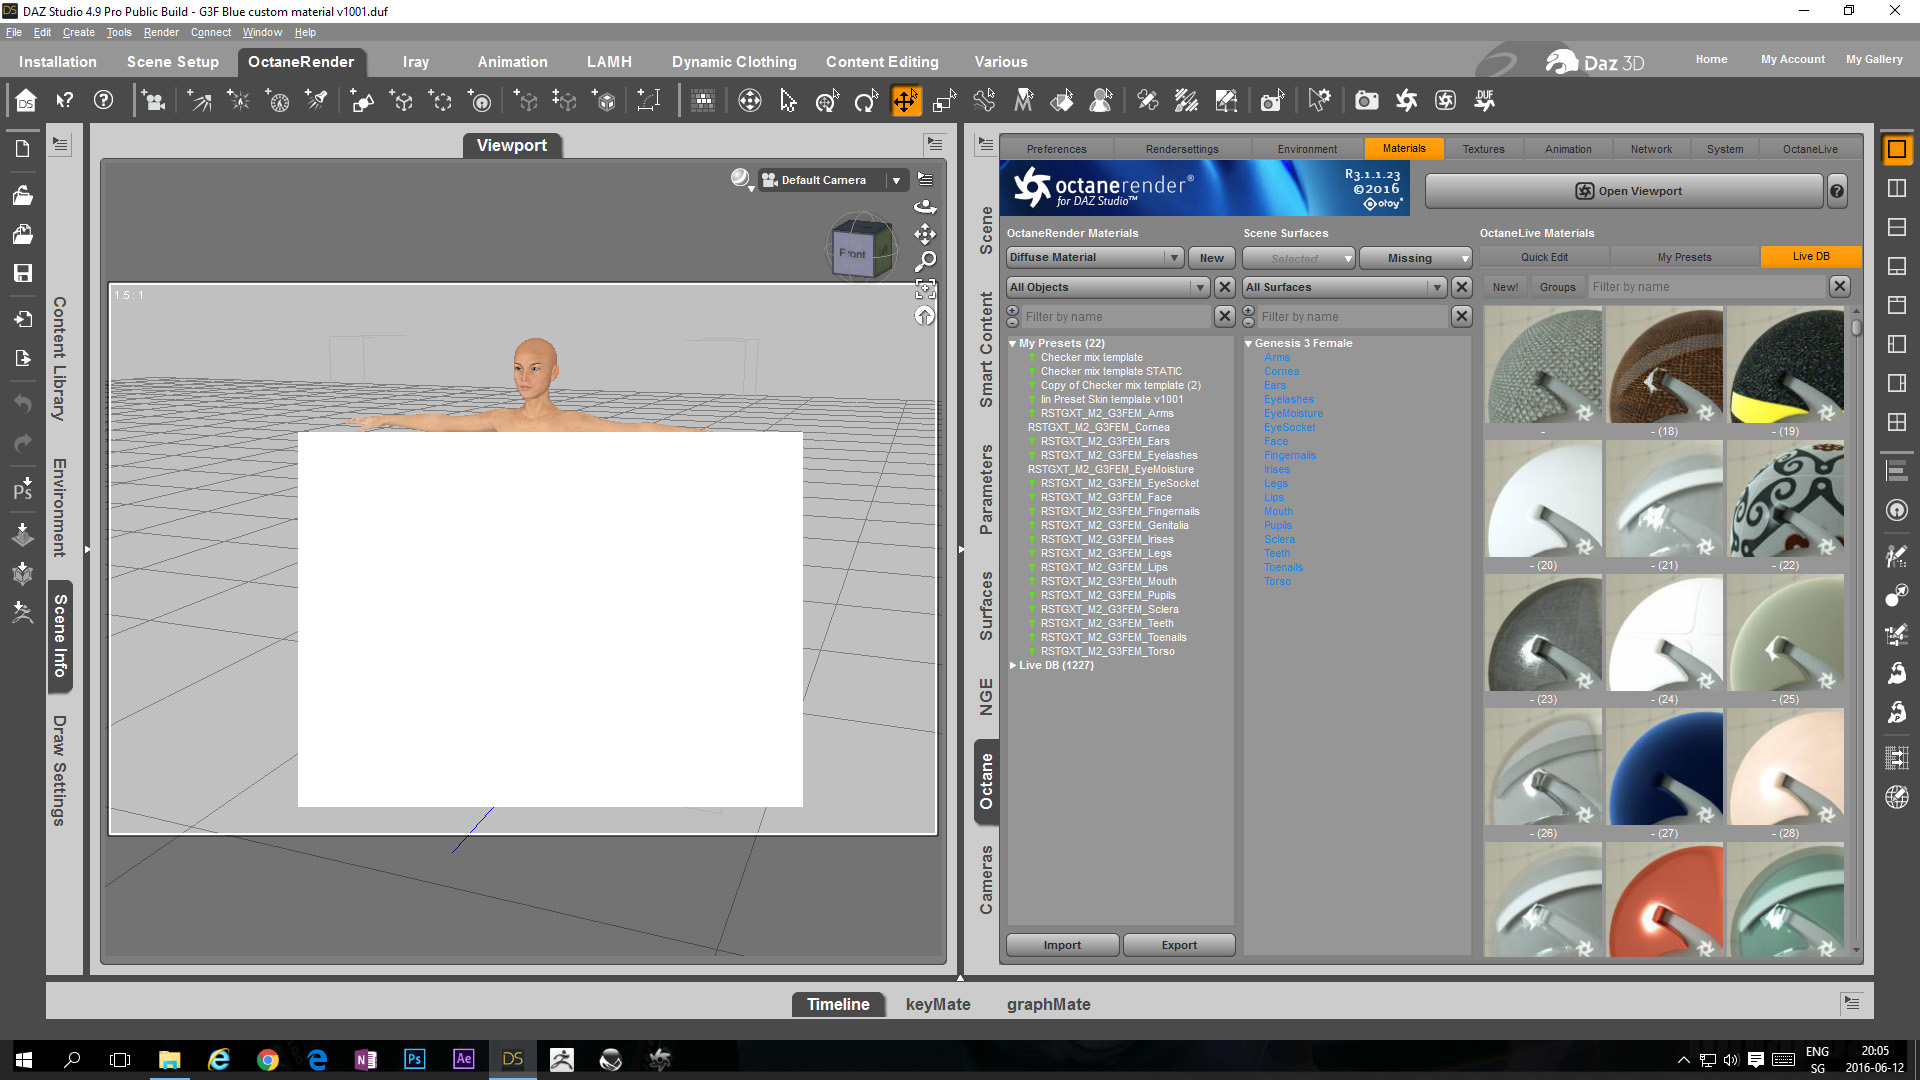1920x1080 pixels.
Task: Switch to the Rendersettings tab
Action: 1182,149
